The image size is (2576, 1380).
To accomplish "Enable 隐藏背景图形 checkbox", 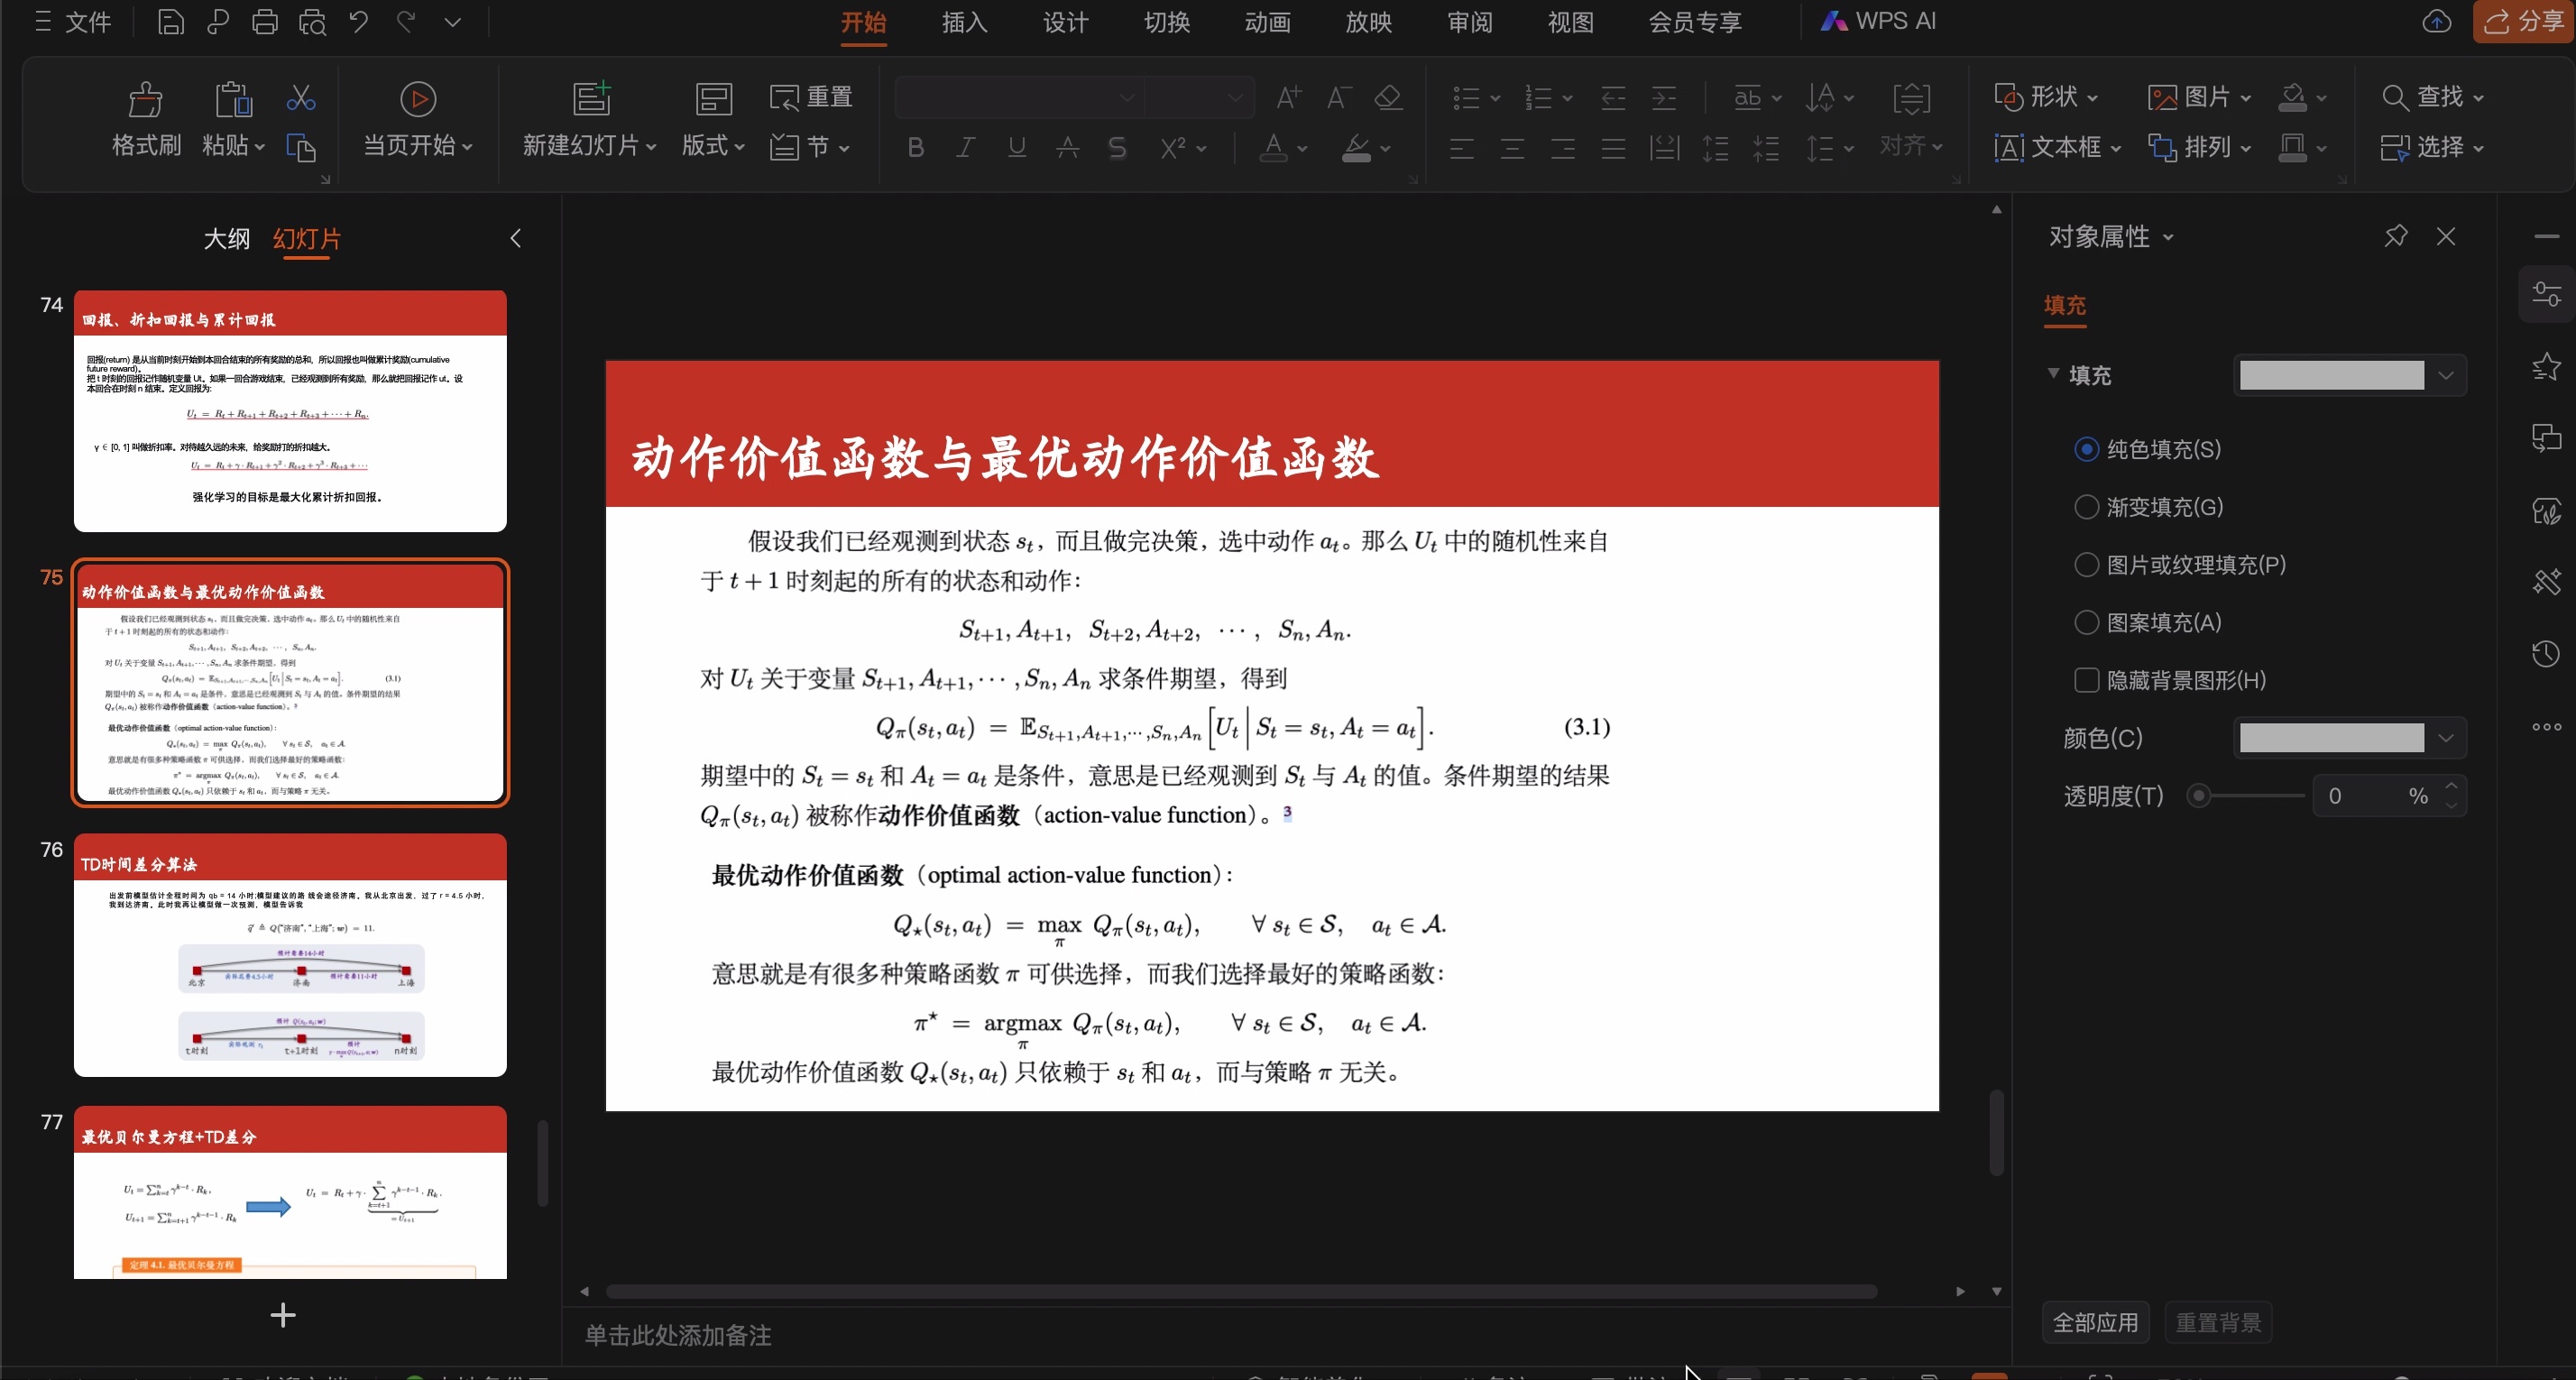I will tap(2088, 679).
